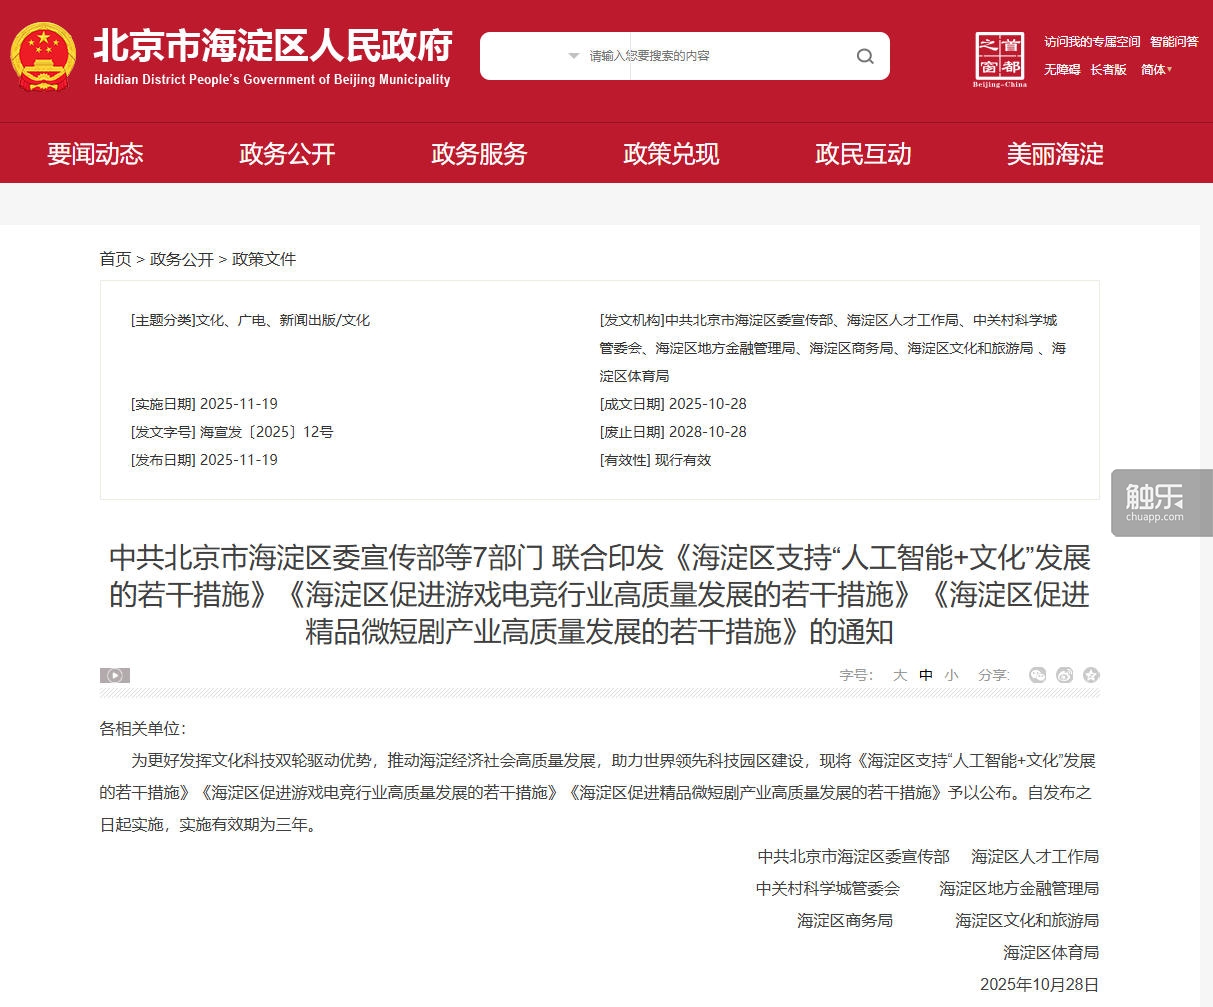Click the 首页 breadcrumb link
1213x1007 pixels.
click(x=115, y=259)
